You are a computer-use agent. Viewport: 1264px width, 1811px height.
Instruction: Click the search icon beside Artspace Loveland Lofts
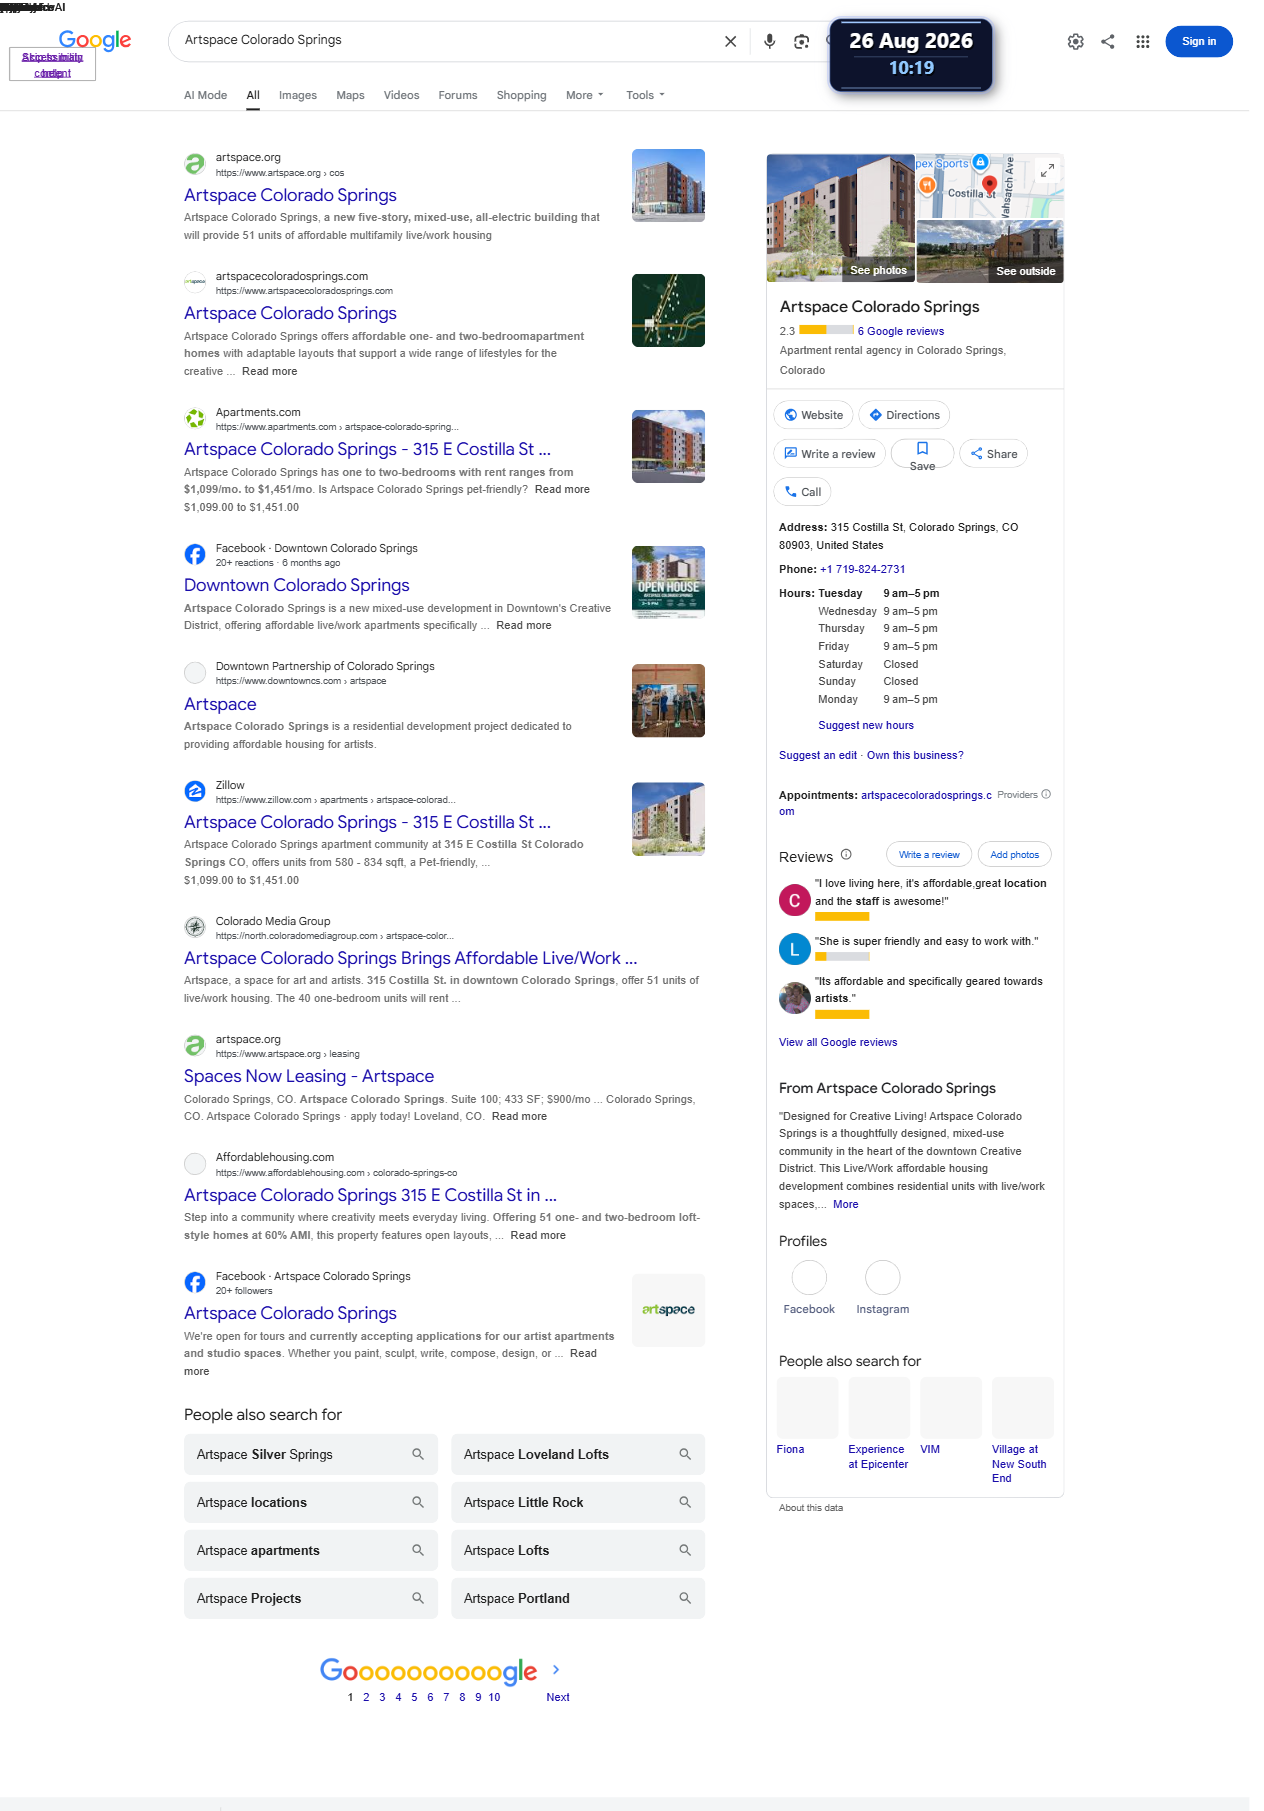pyautogui.click(x=685, y=1454)
